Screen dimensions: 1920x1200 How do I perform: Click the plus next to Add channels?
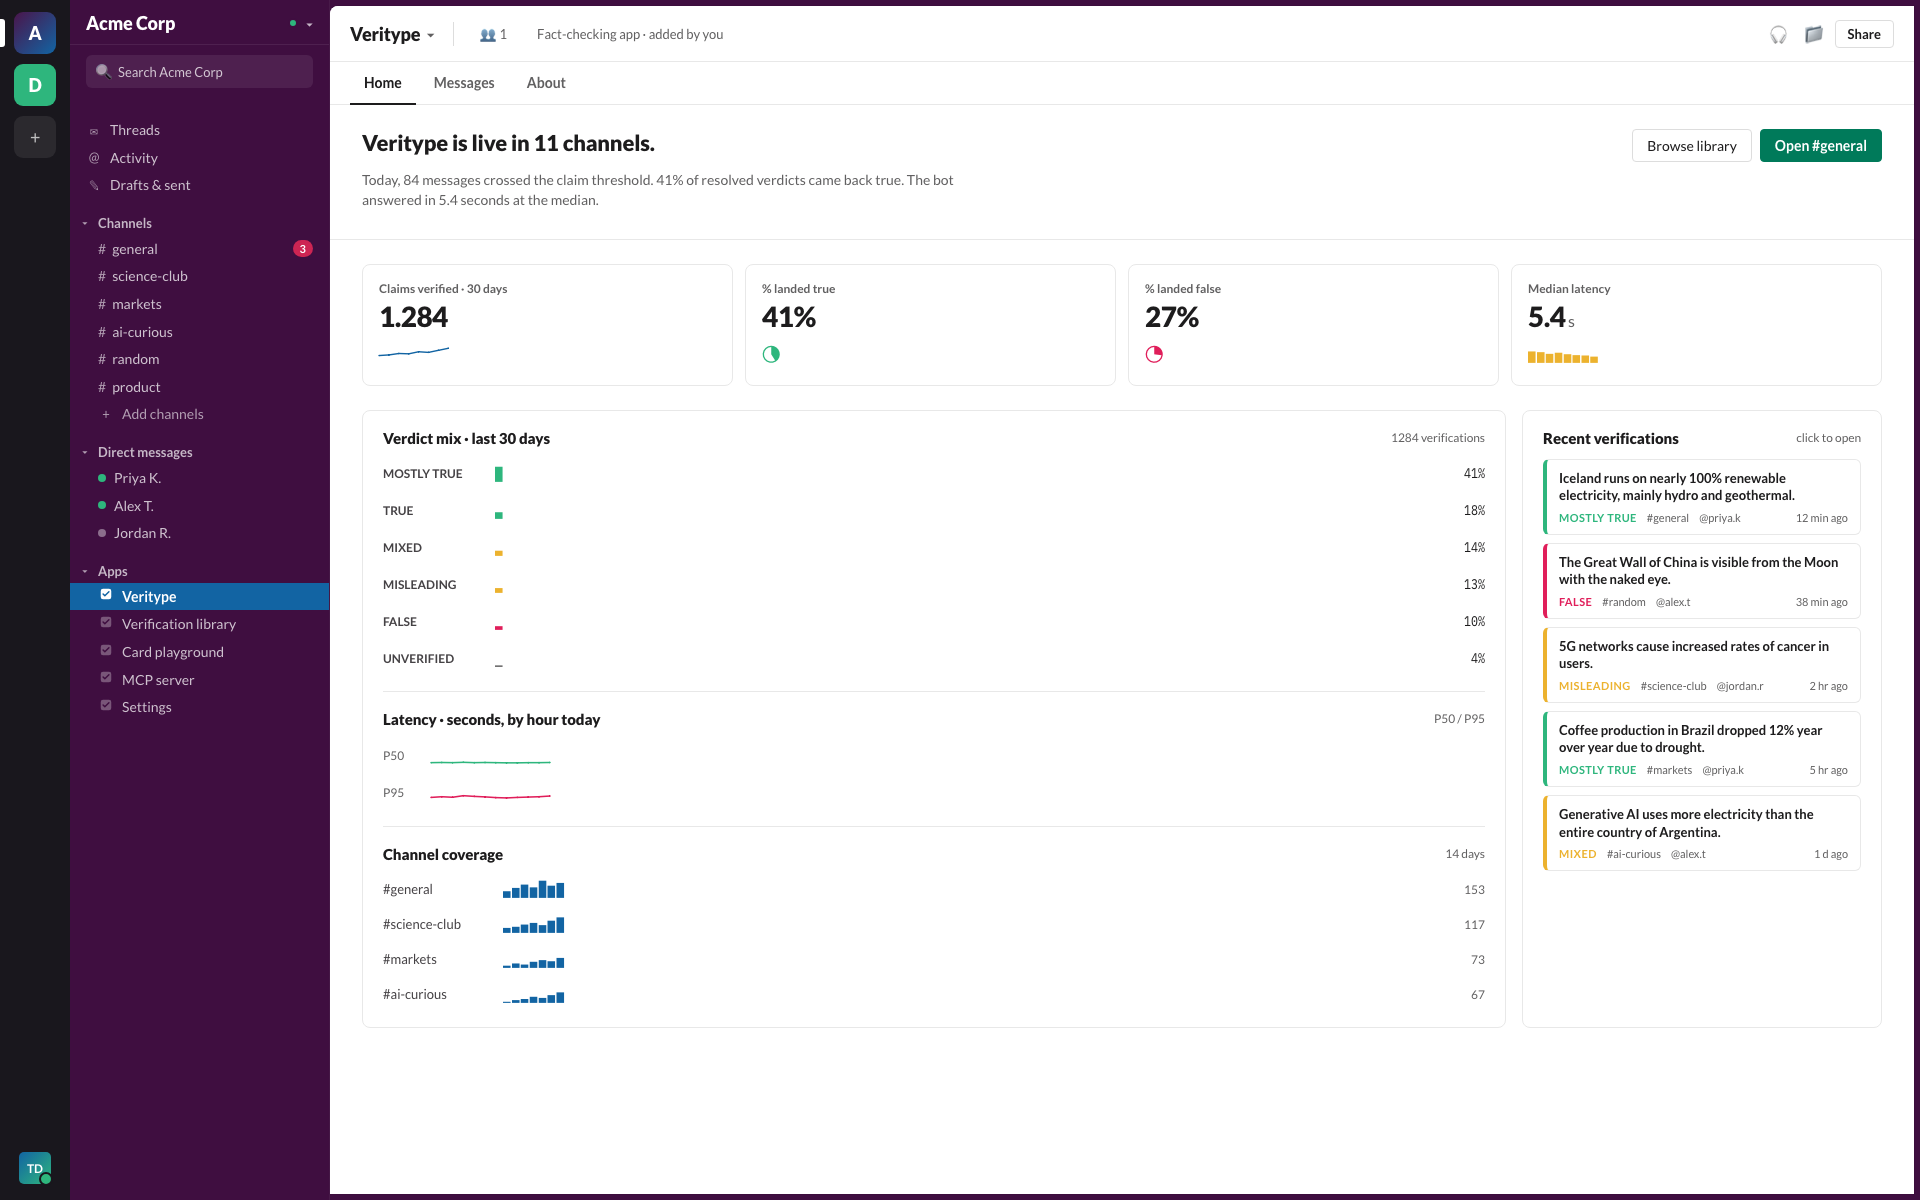(x=106, y=414)
